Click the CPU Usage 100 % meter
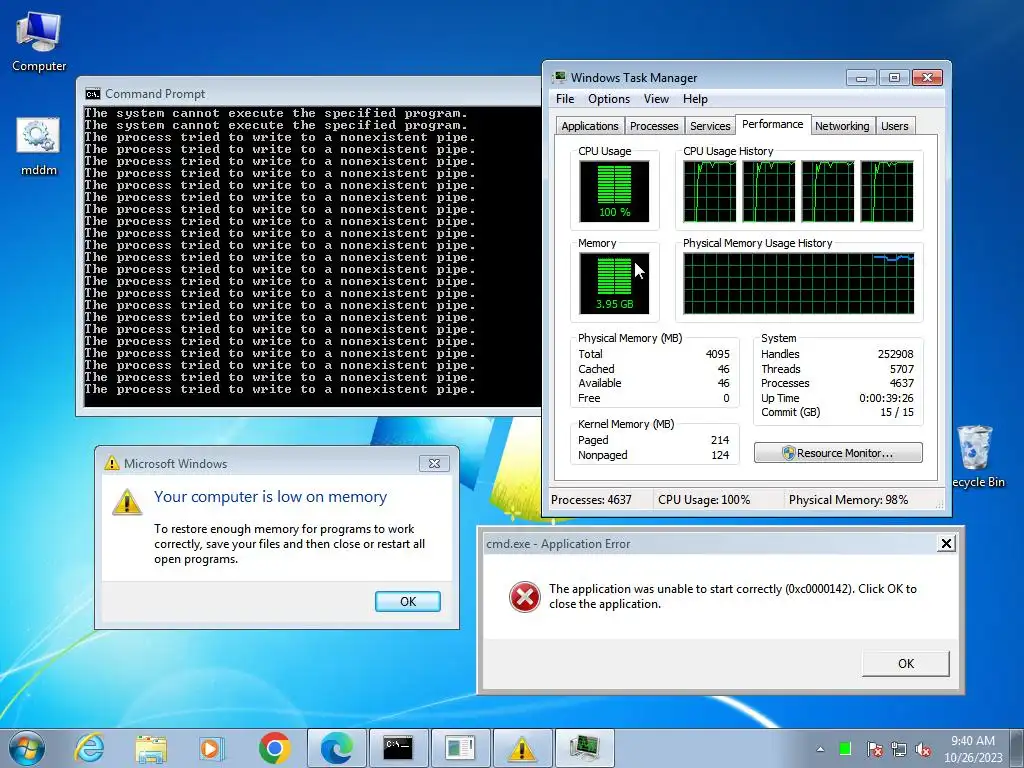 [x=614, y=191]
